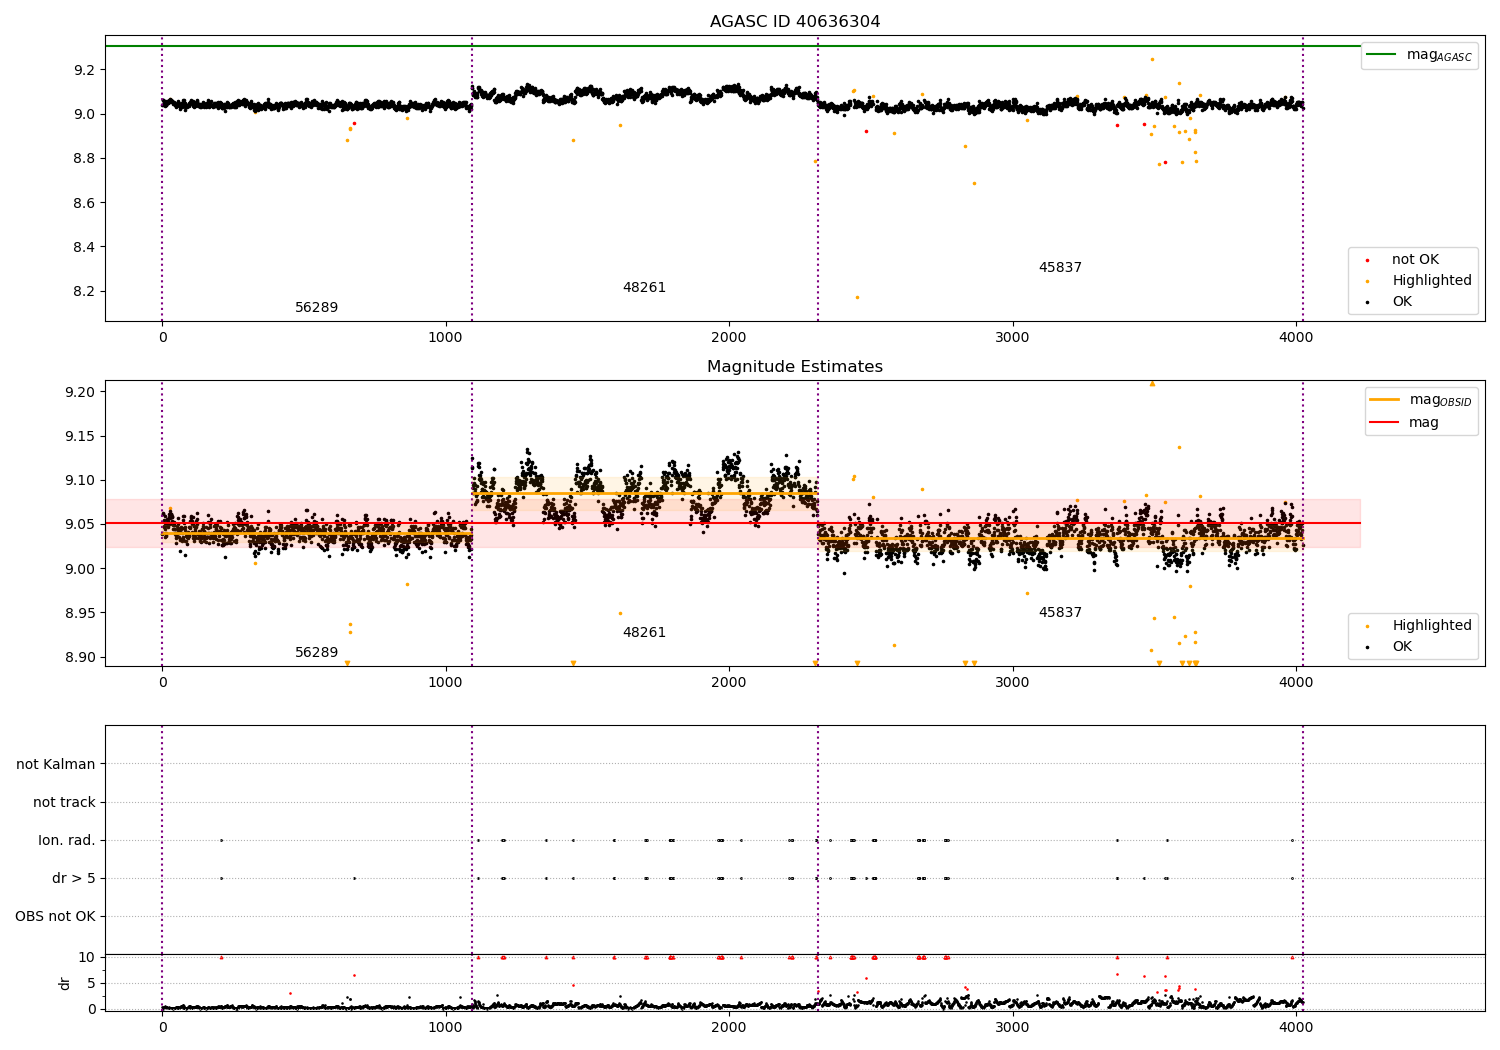Click obsid label 56289 in the top plot
This screenshot has width=1500, height=1050.
tap(316, 308)
